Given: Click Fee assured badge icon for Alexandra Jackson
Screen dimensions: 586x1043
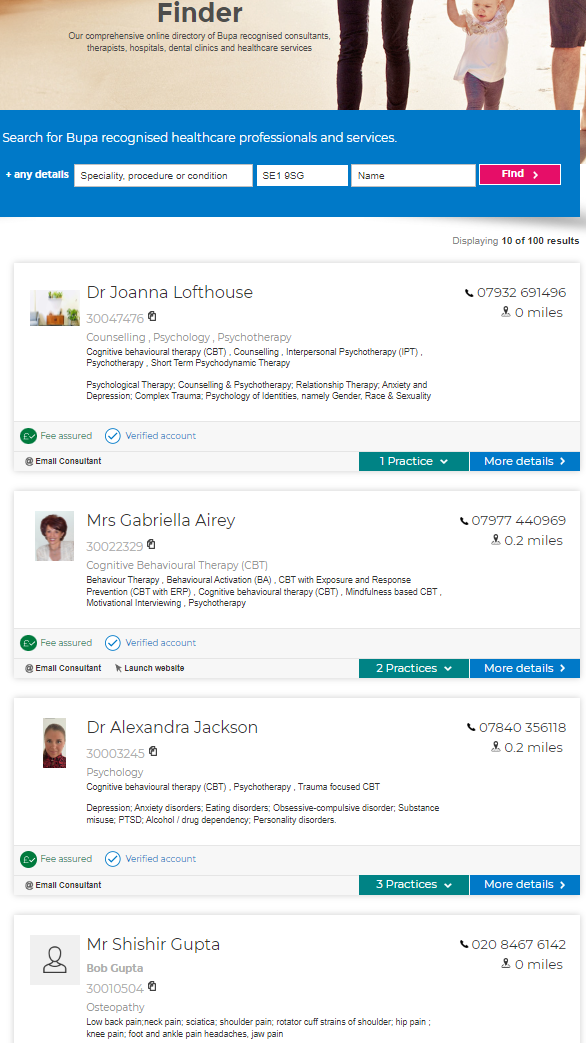Looking at the screenshot, I should 29,859.
